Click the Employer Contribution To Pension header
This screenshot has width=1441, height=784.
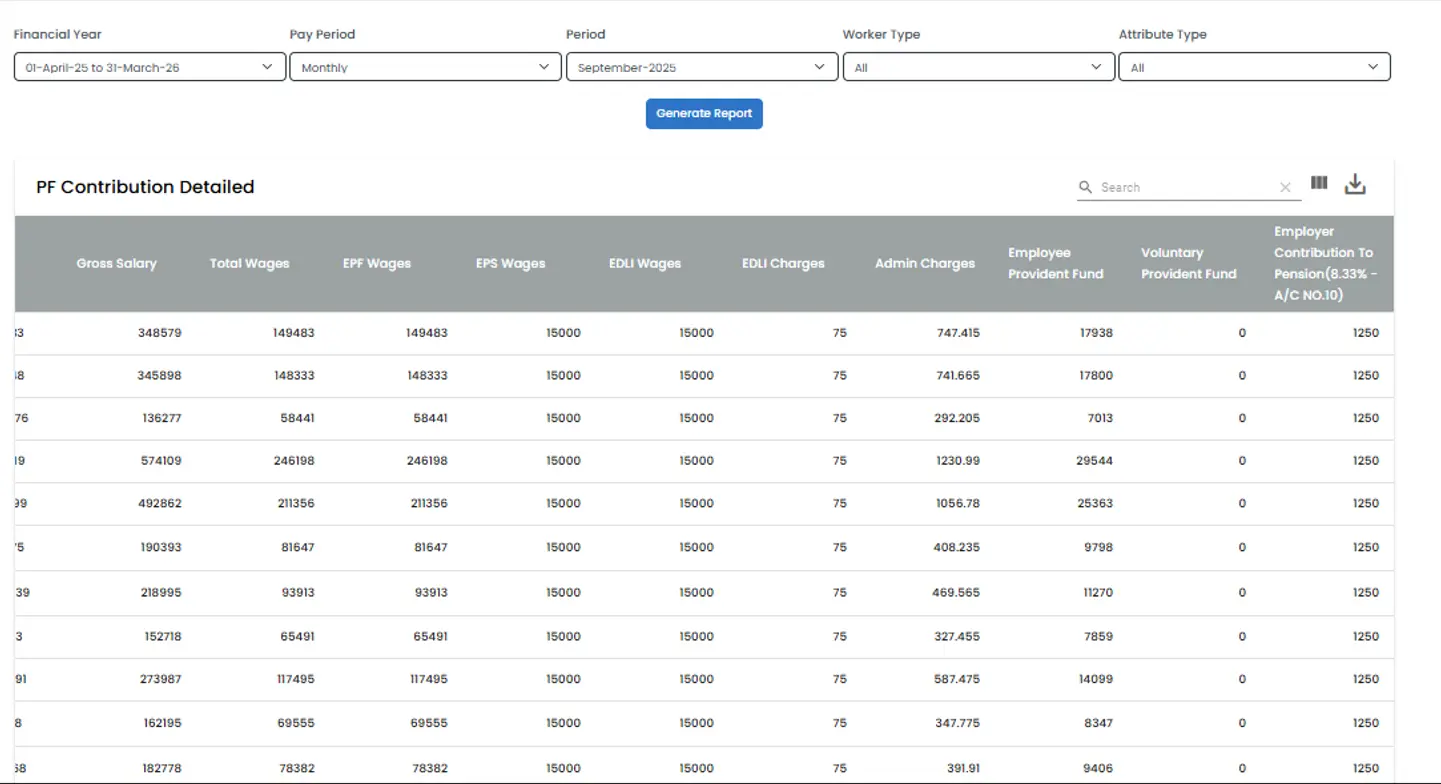click(1323, 263)
